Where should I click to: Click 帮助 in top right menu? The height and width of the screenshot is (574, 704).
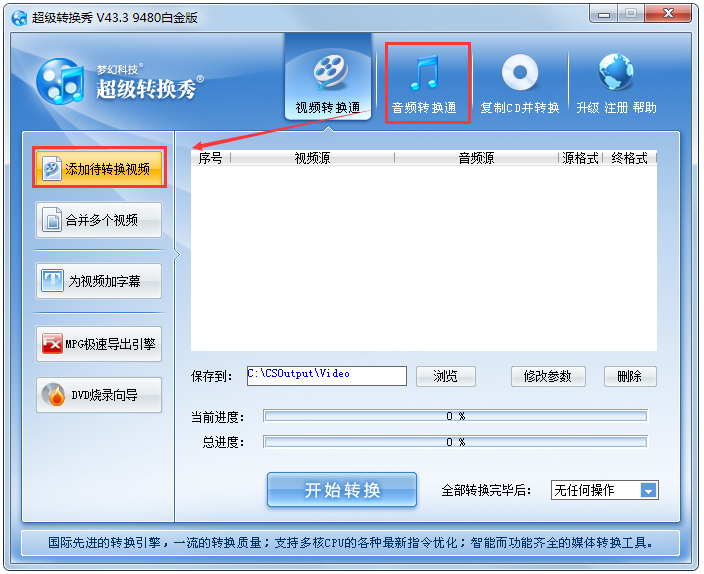pos(644,108)
